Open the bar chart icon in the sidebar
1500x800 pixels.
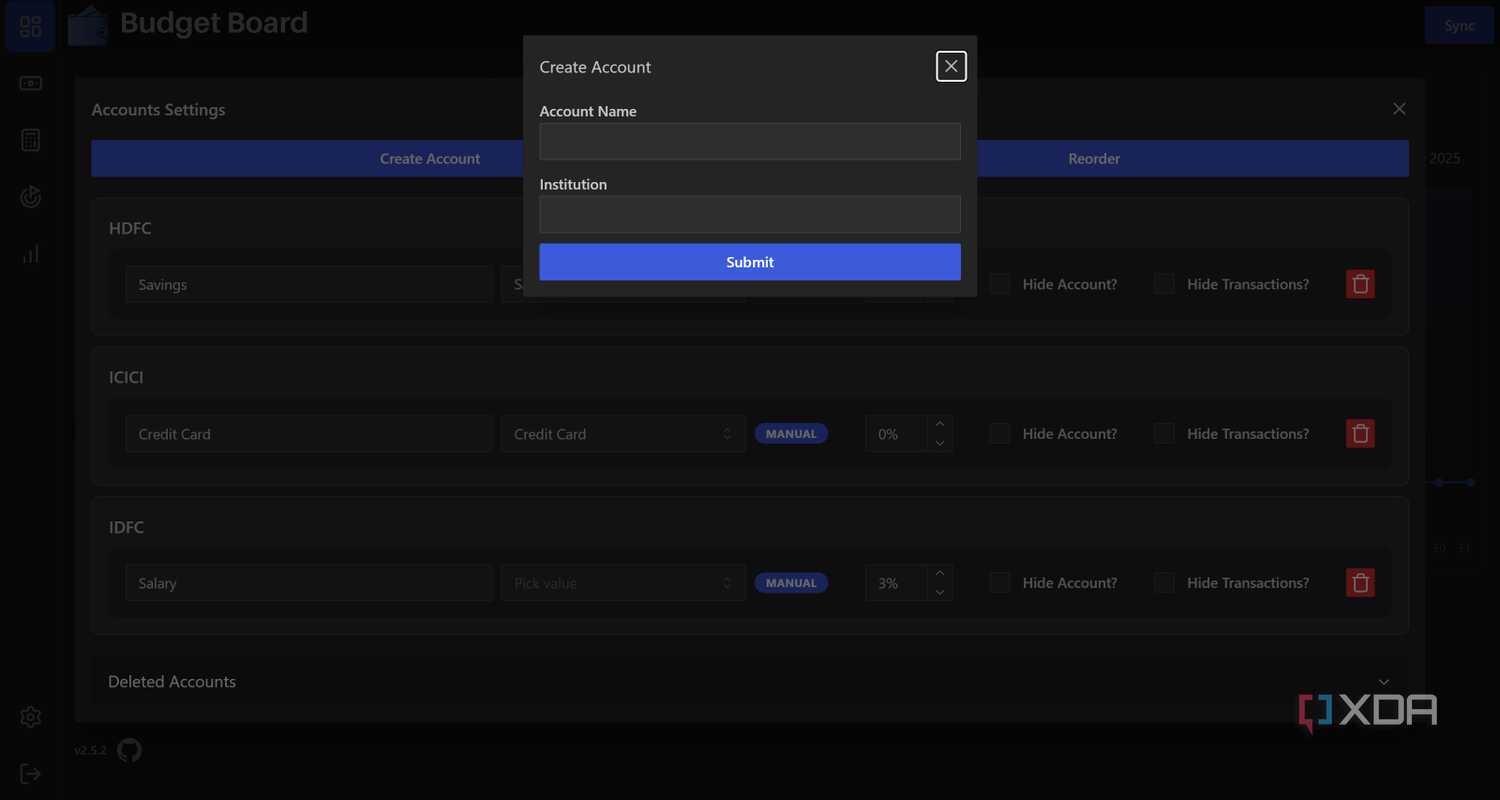30,254
